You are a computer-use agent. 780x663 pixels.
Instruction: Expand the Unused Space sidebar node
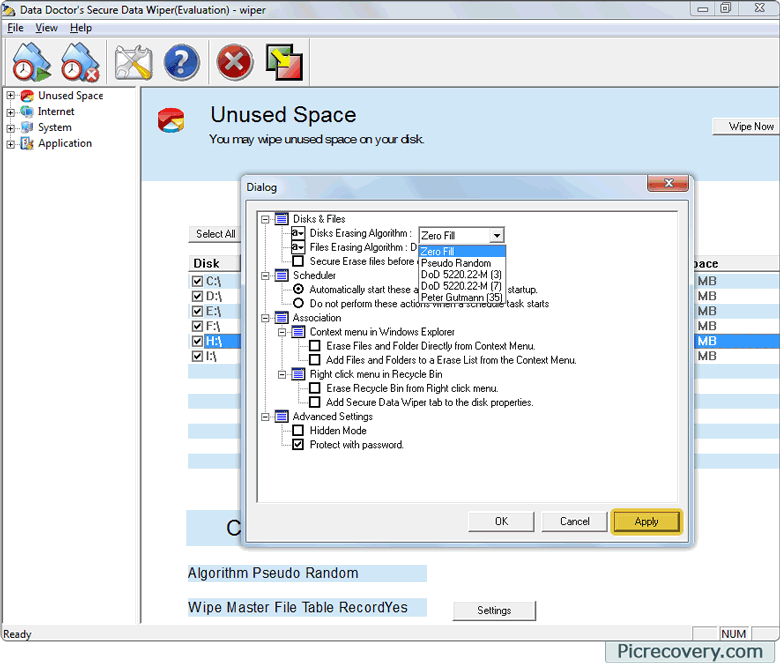pyautogui.click(x=10, y=95)
